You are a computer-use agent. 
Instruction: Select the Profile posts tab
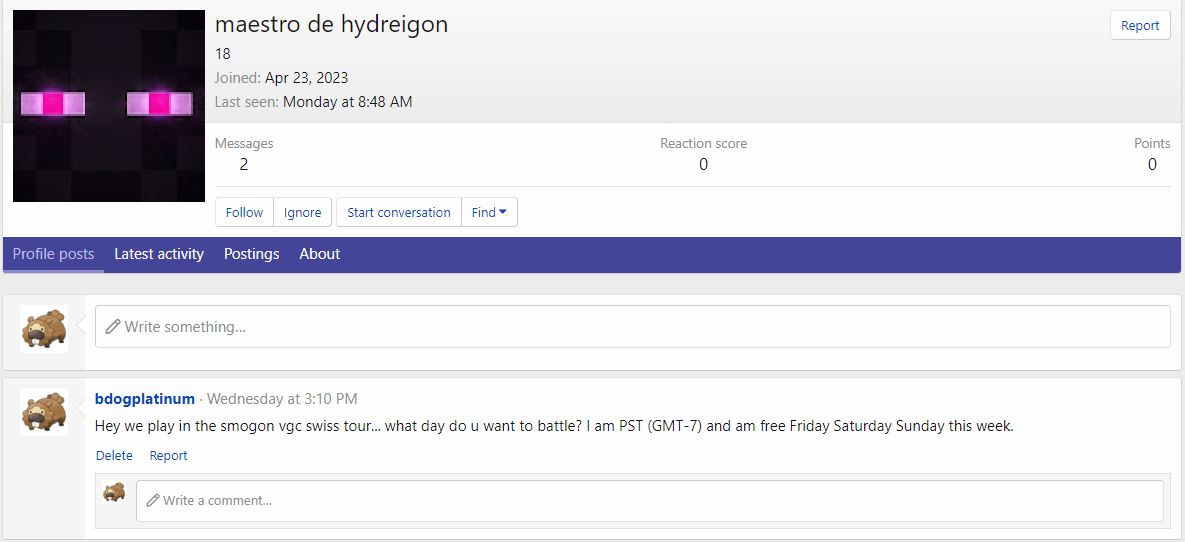click(53, 254)
